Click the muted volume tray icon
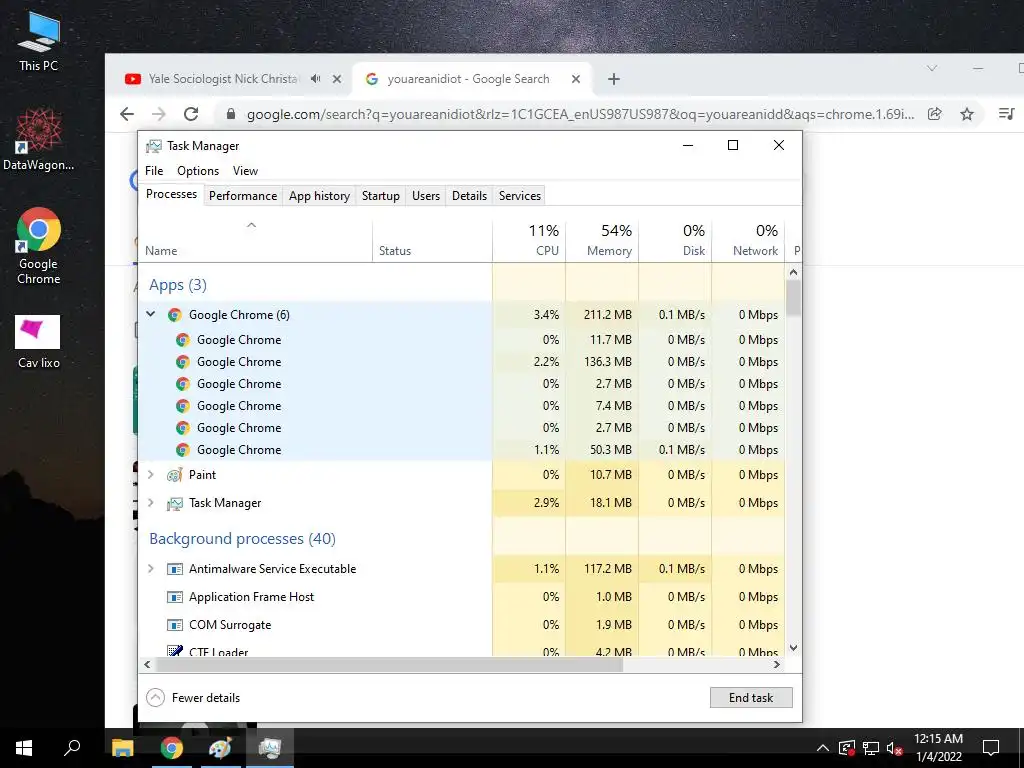1024x768 pixels. coord(895,748)
